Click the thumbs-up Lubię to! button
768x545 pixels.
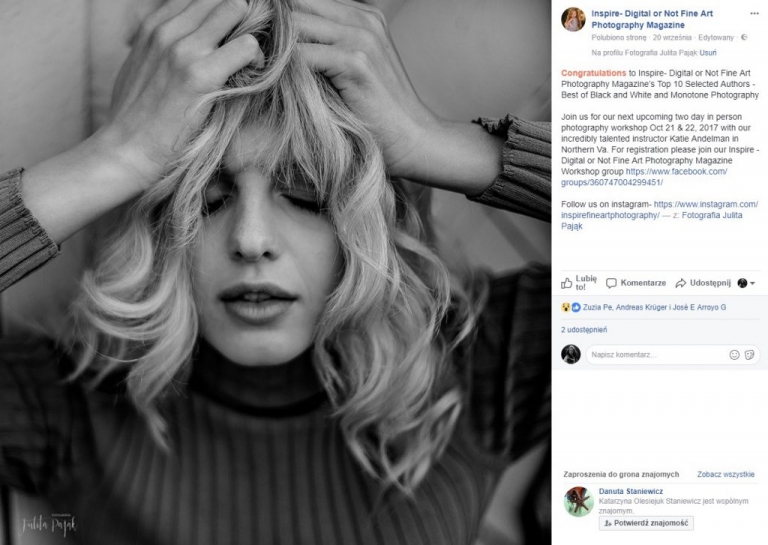coord(579,283)
